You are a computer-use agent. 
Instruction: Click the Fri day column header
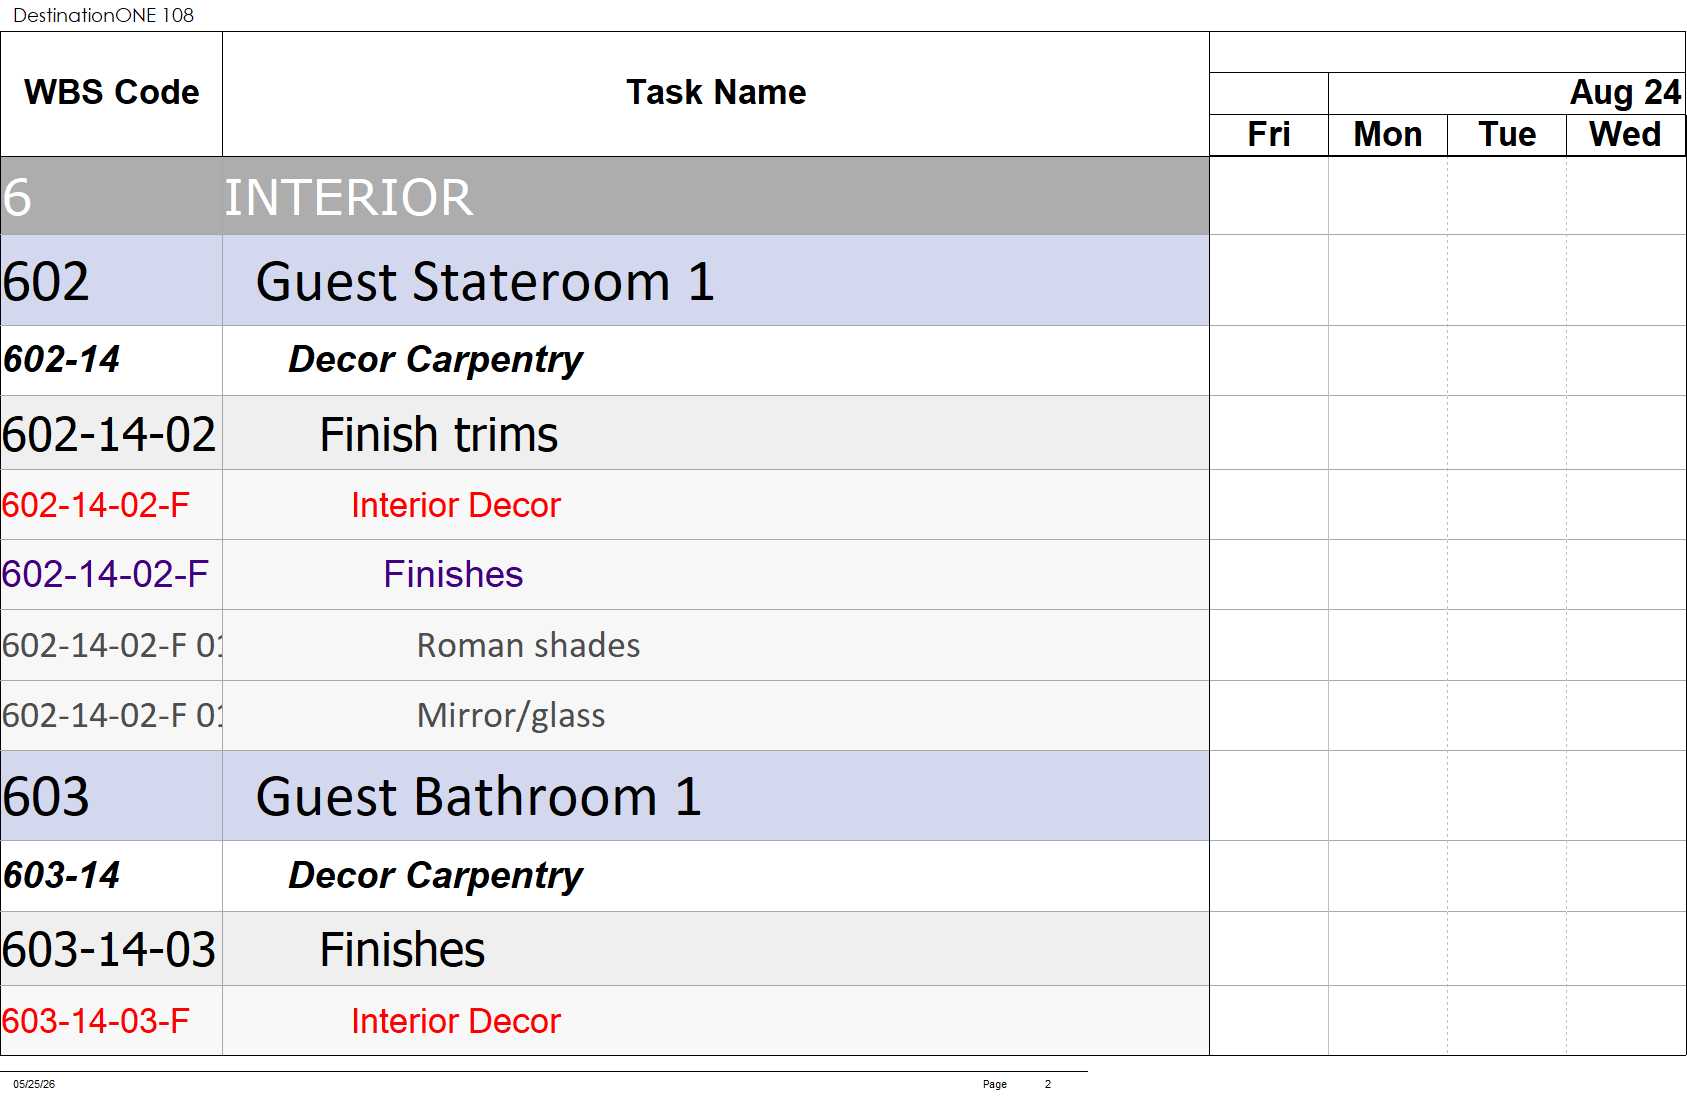(x=1269, y=135)
